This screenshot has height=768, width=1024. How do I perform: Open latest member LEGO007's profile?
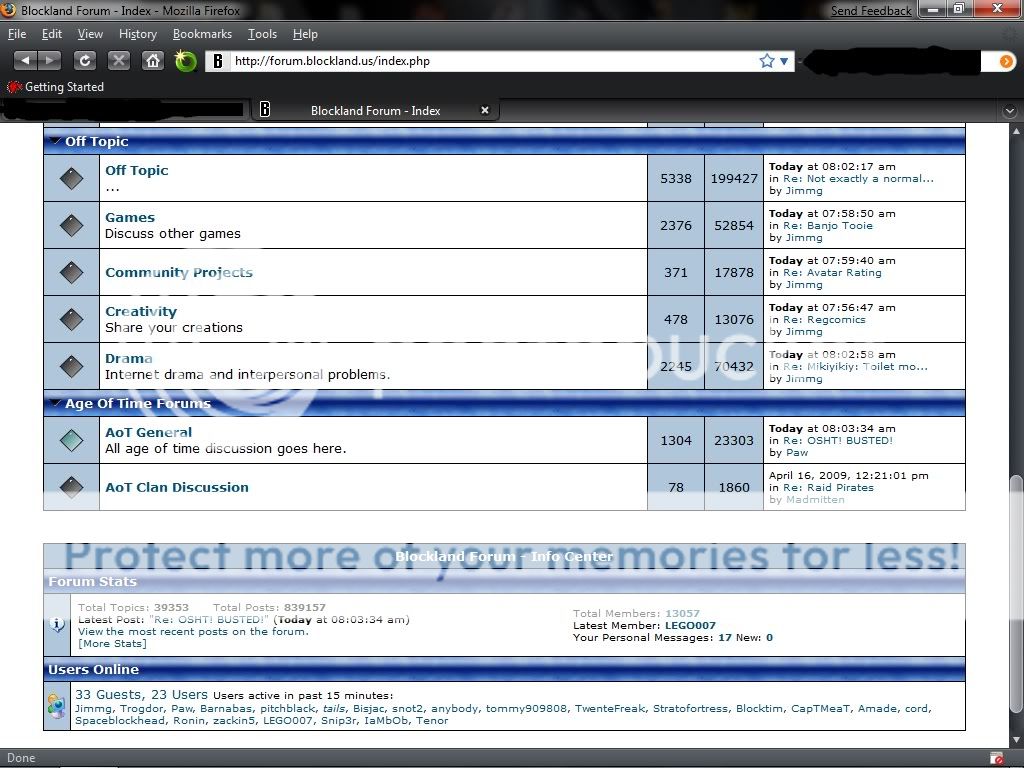point(690,626)
